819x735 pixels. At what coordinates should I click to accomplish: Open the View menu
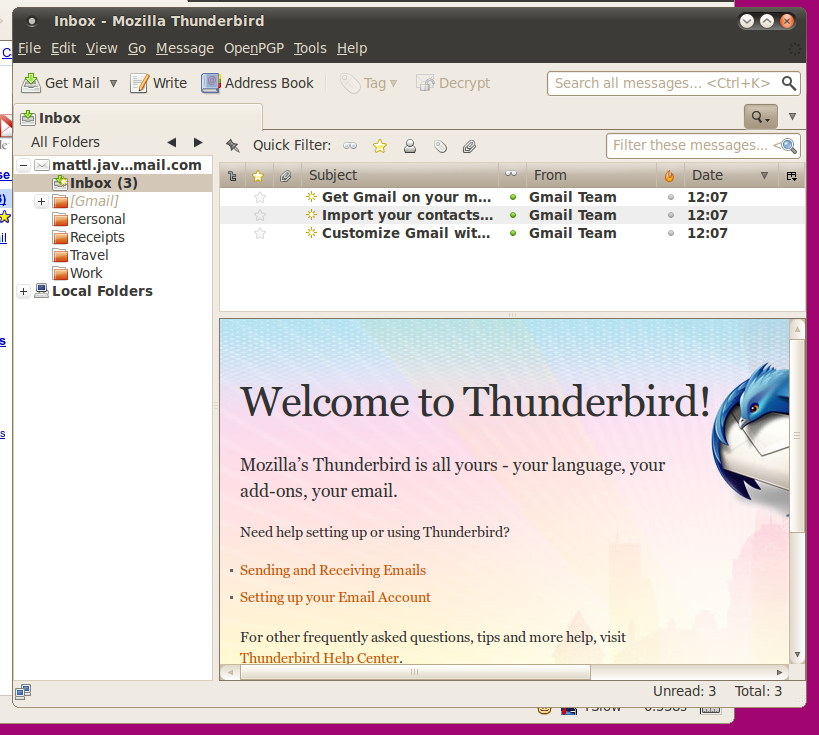(101, 49)
